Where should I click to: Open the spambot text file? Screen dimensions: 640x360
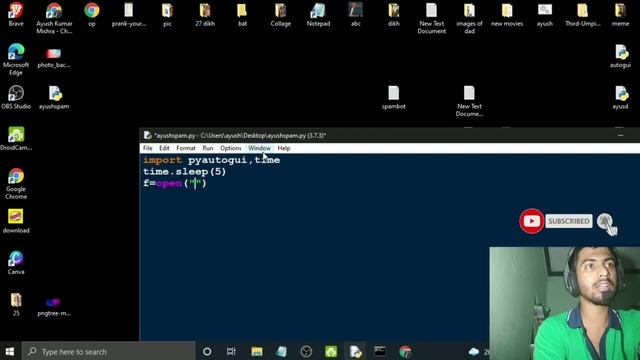click(393, 97)
